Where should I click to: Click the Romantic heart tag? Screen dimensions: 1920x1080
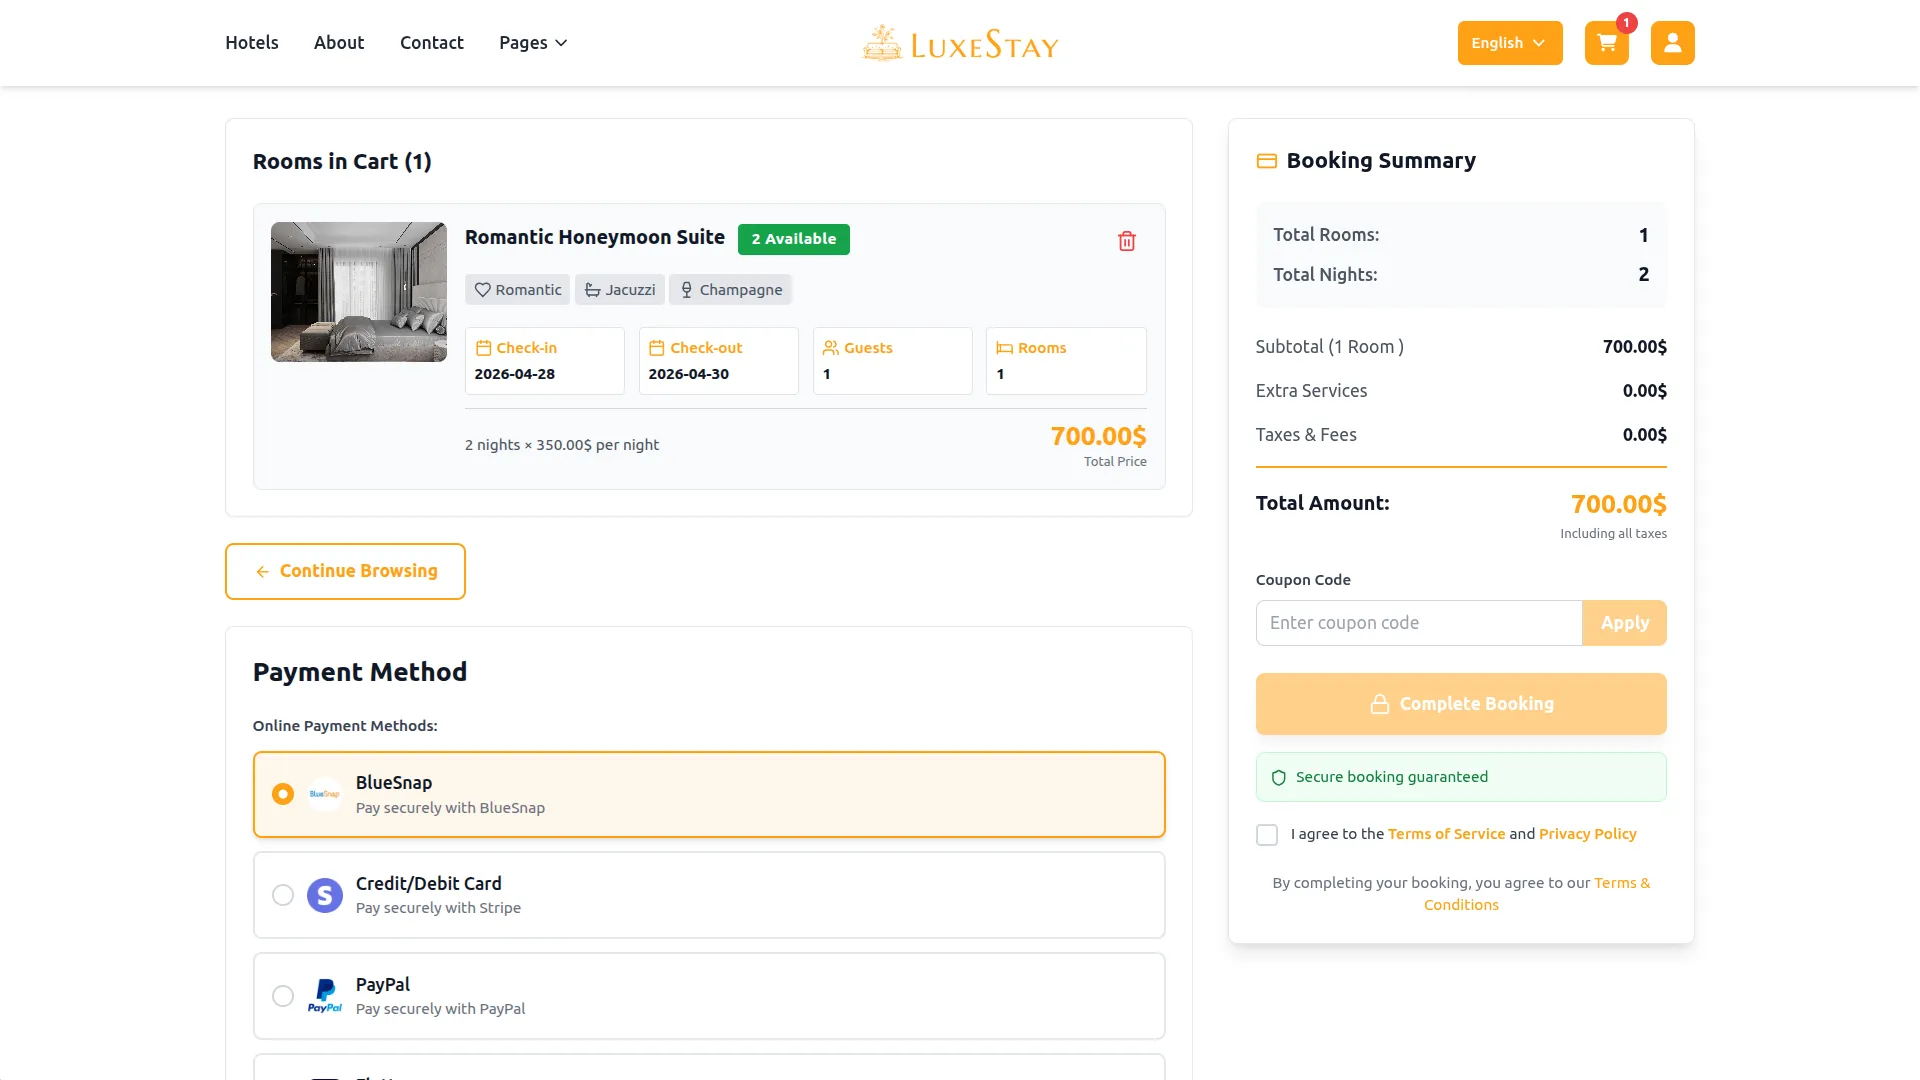tap(517, 290)
